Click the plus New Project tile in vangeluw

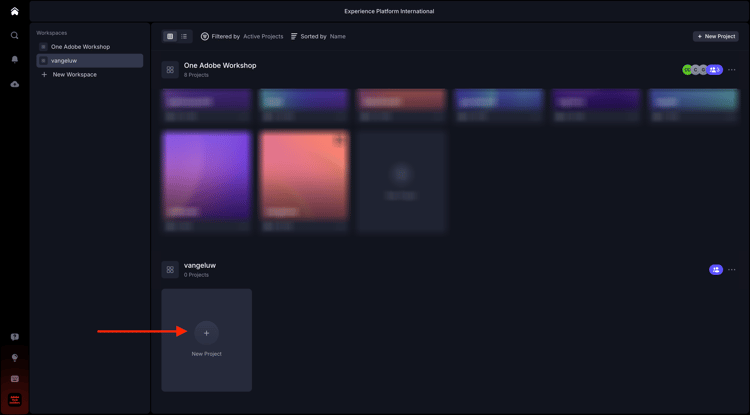pos(207,340)
